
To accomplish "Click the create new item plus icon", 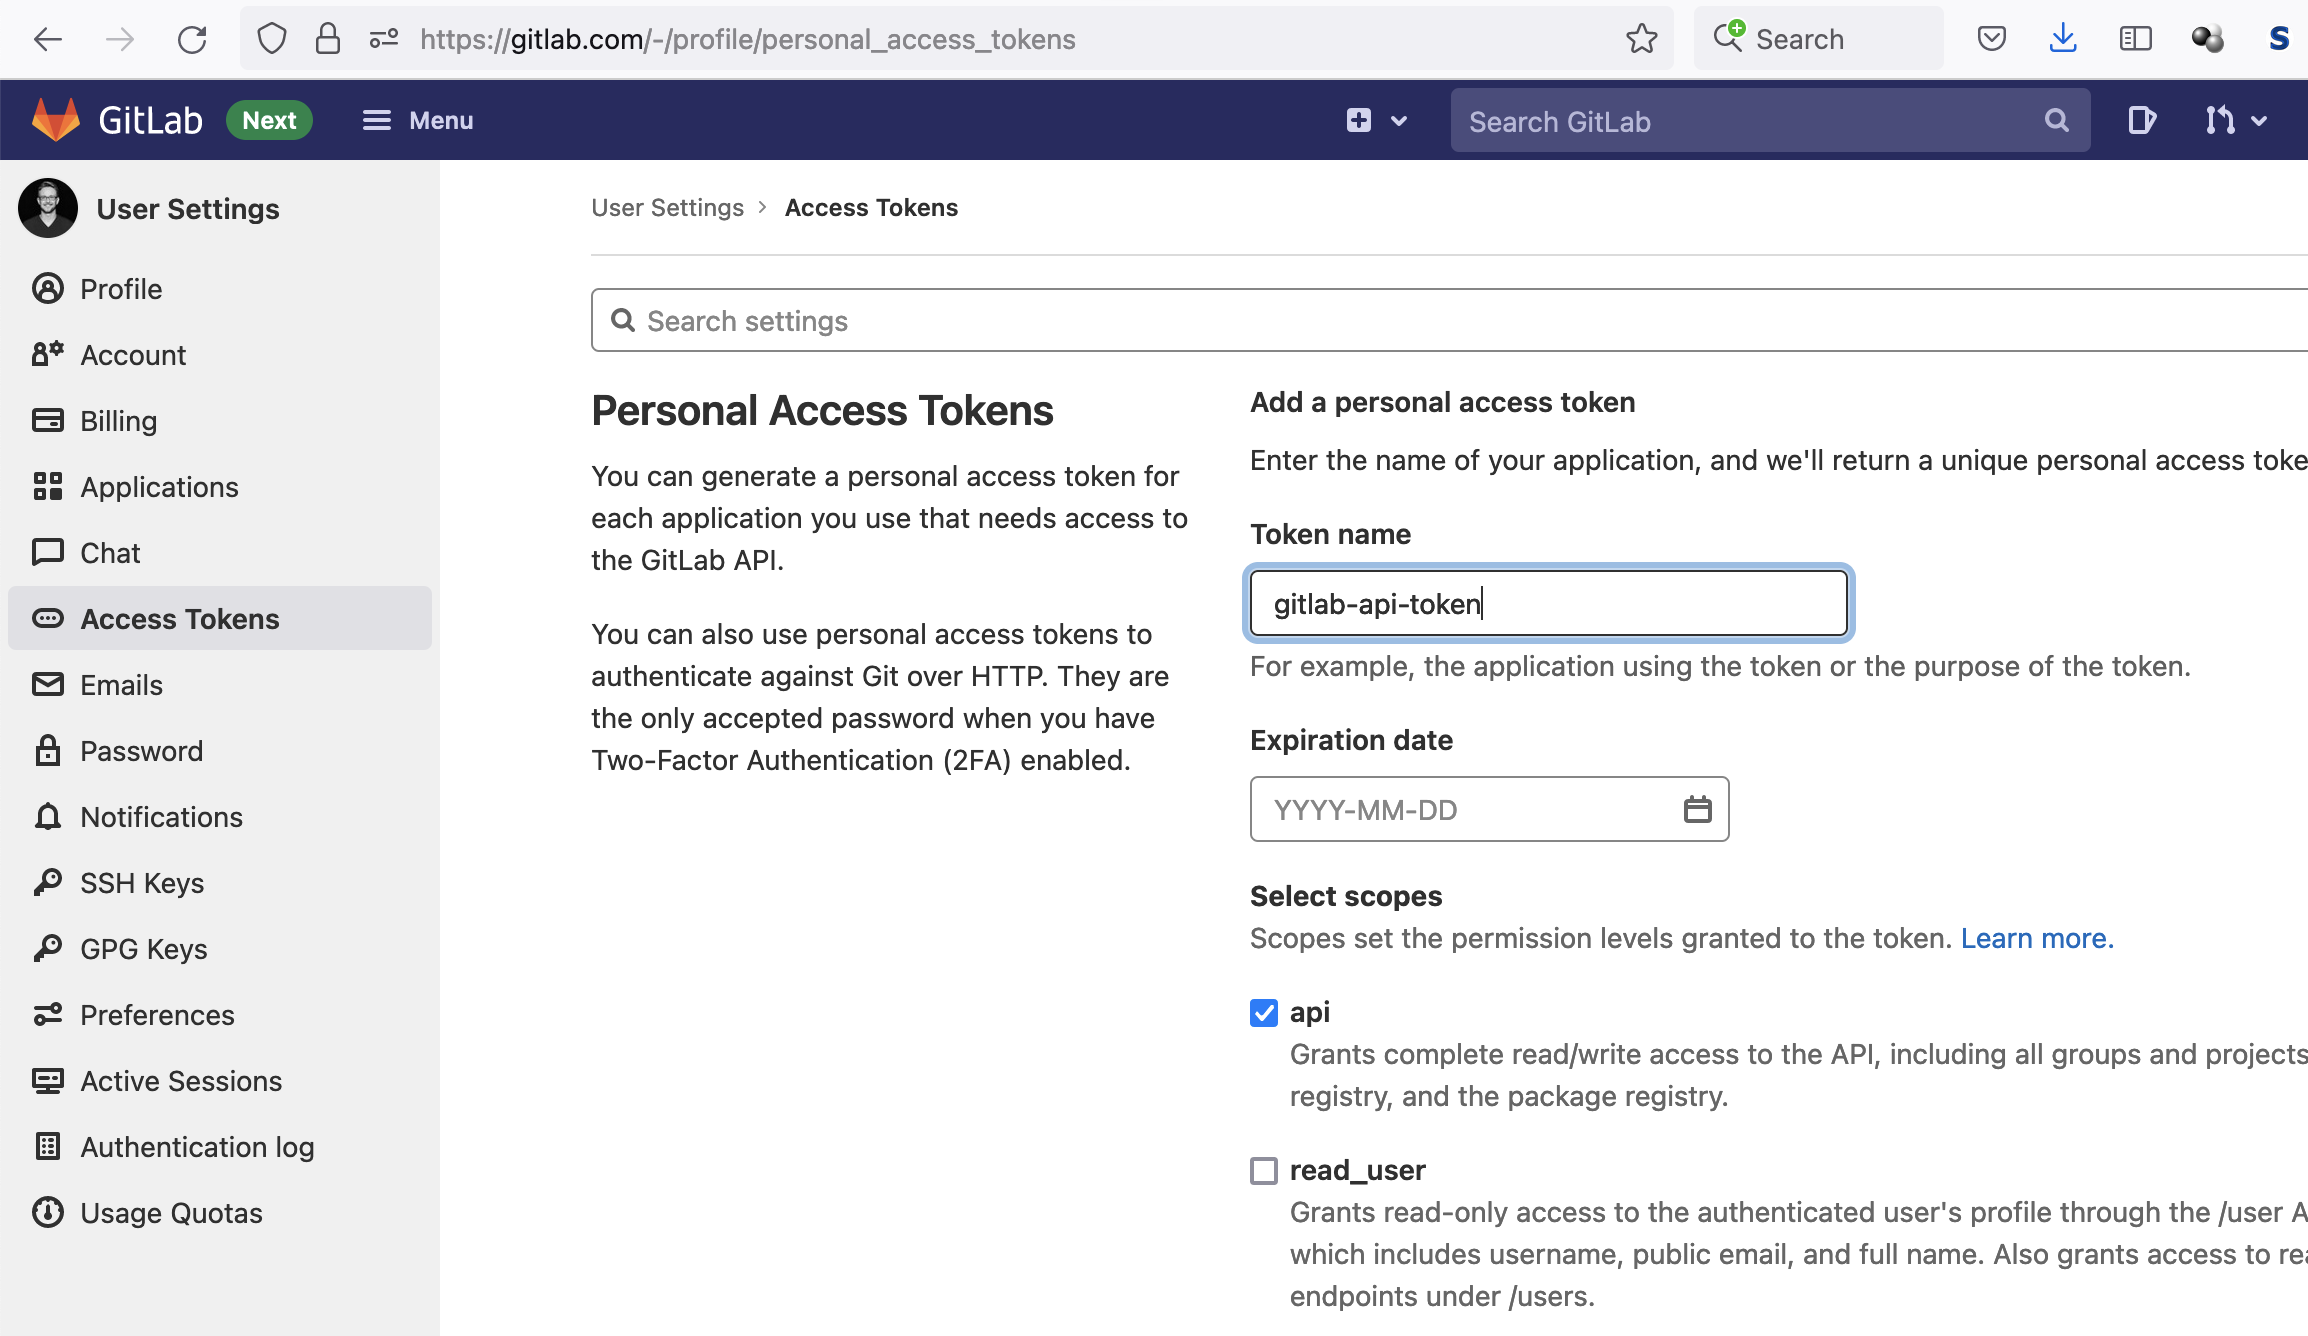I will (1359, 119).
